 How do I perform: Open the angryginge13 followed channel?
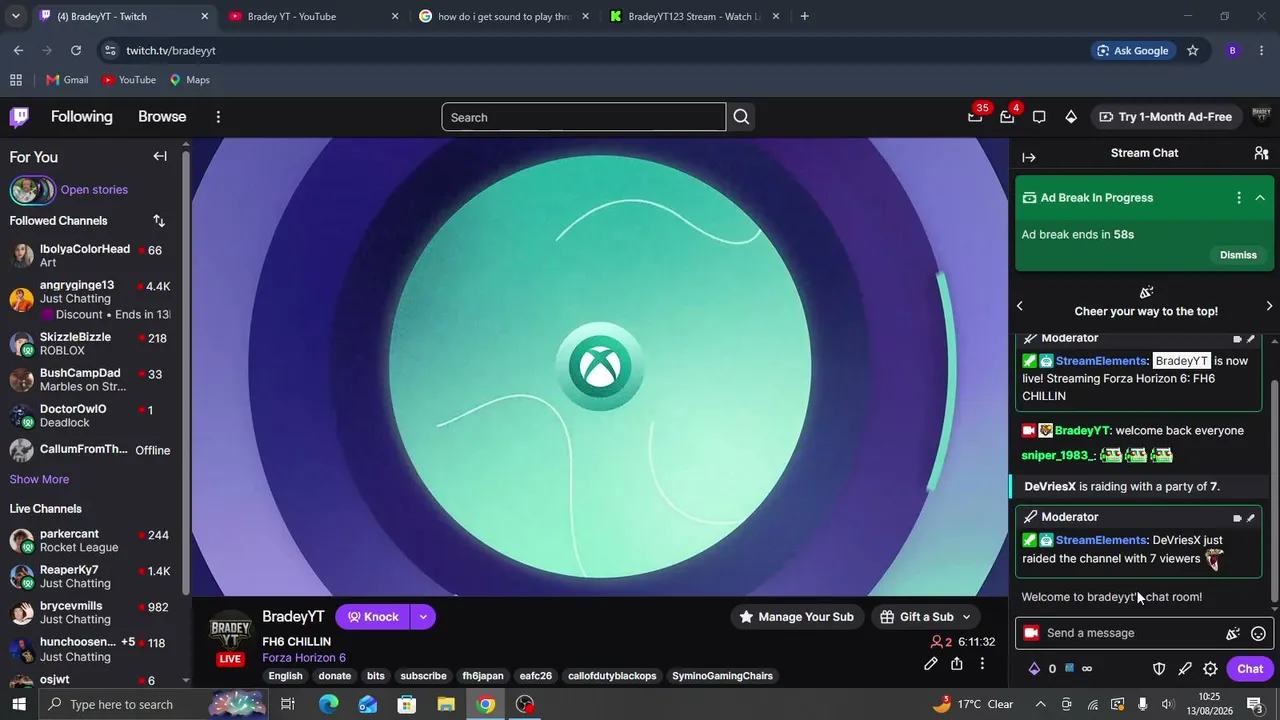click(x=90, y=299)
